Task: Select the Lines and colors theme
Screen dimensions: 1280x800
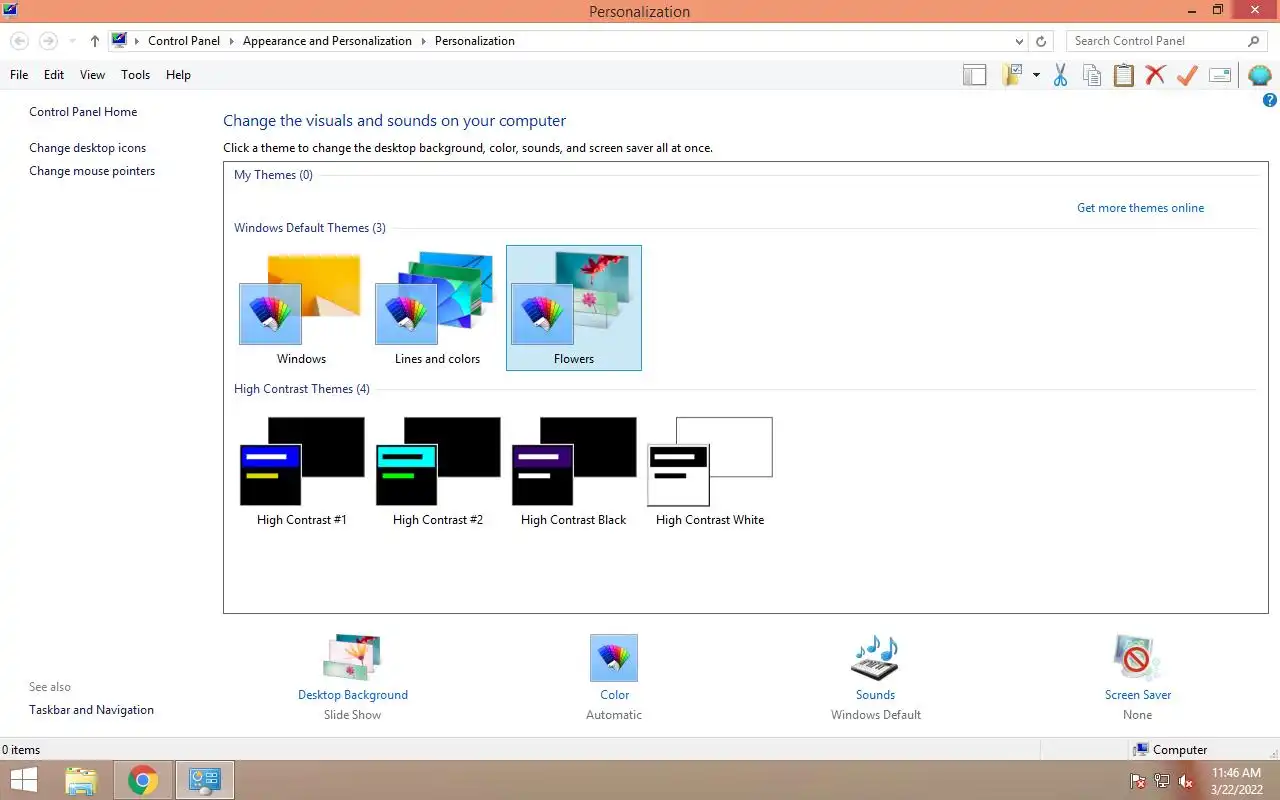Action: tap(437, 308)
